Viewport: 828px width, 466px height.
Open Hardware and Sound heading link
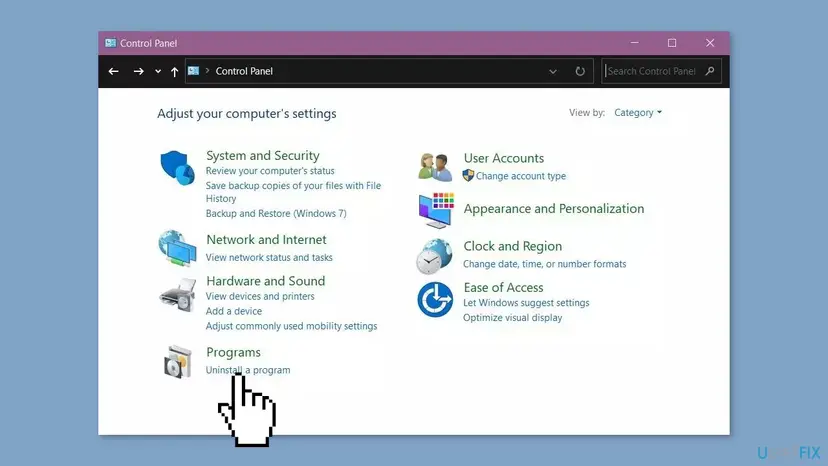[x=266, y=281]
